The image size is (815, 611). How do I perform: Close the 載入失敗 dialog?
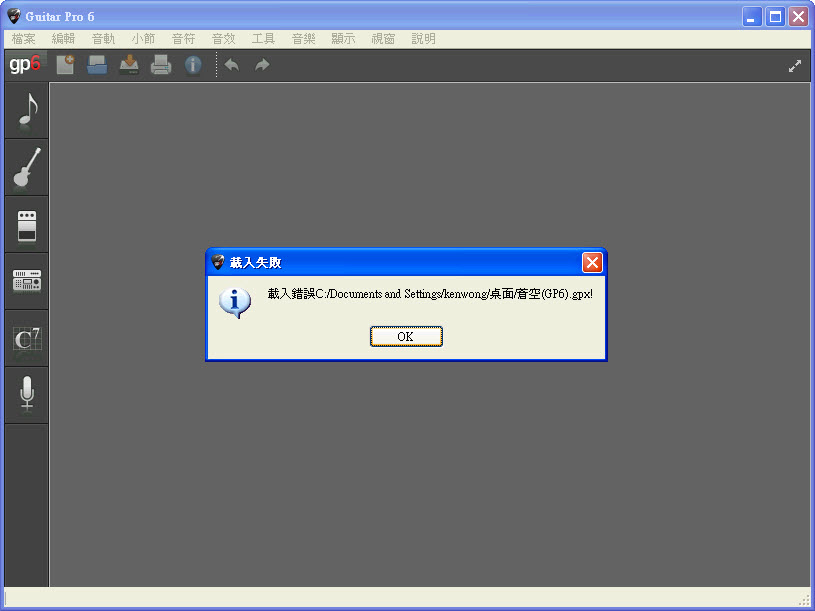[x=592, y=262]
